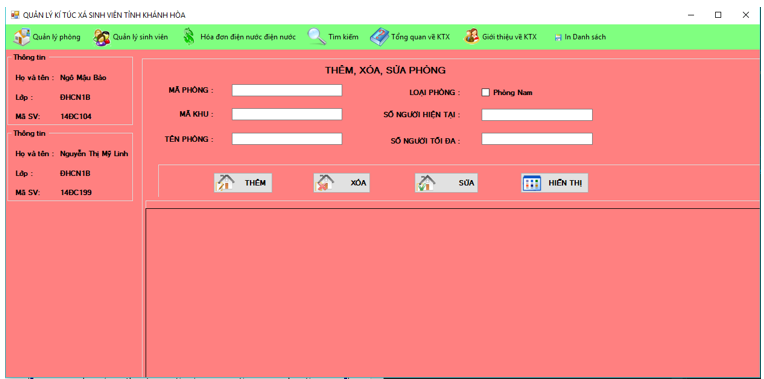764x379 pixels.
Task: Click the Quản lý phòng house icon
Action: (x=21, y=37)
